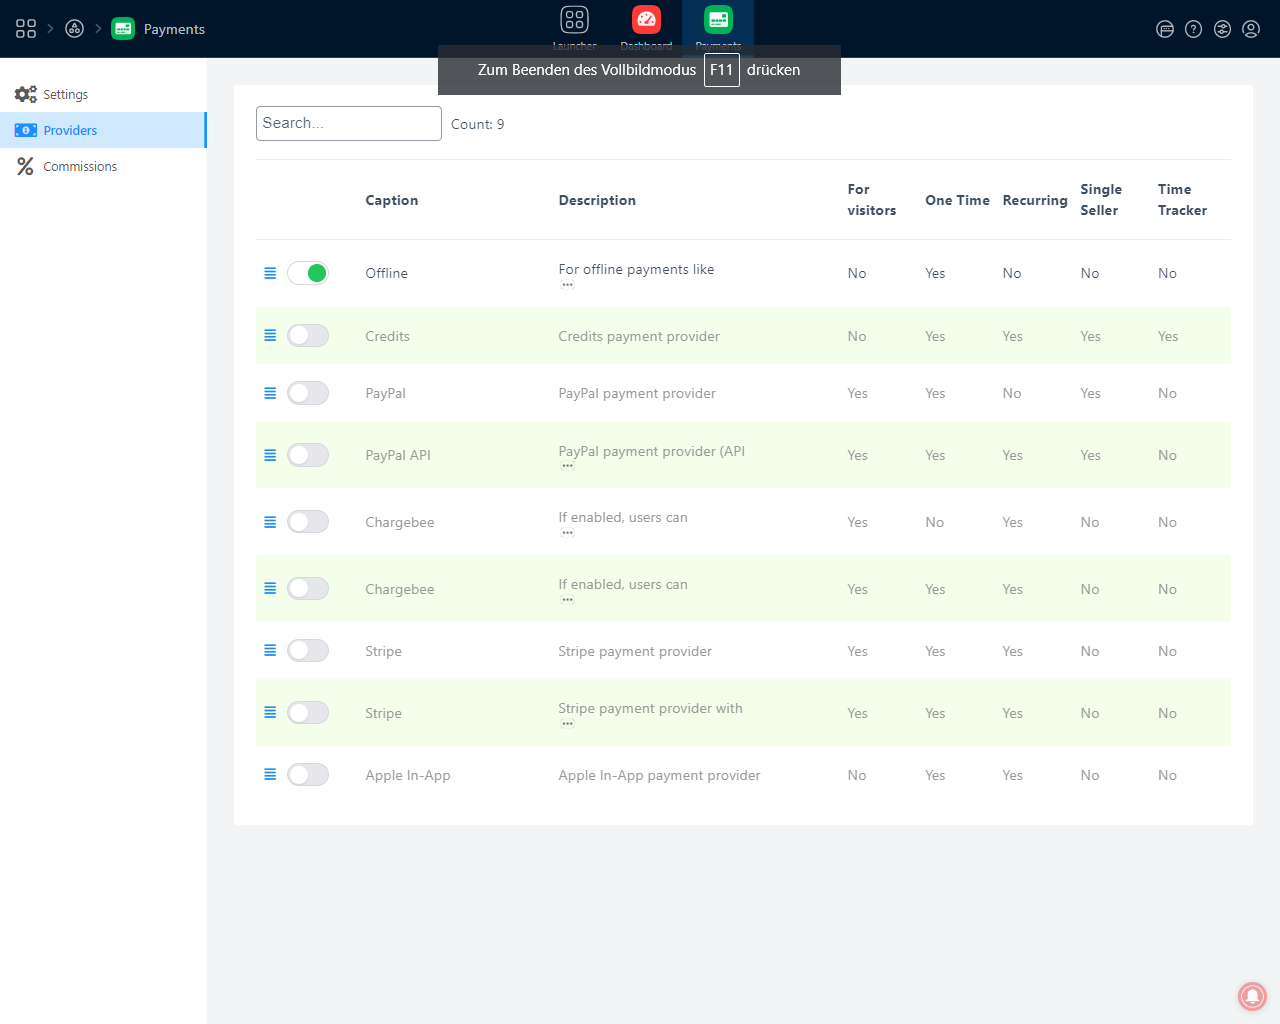This screenshot has height=1024, width=1280.
Task: Open Settings in the sidebar
Action: pos(65,94)
